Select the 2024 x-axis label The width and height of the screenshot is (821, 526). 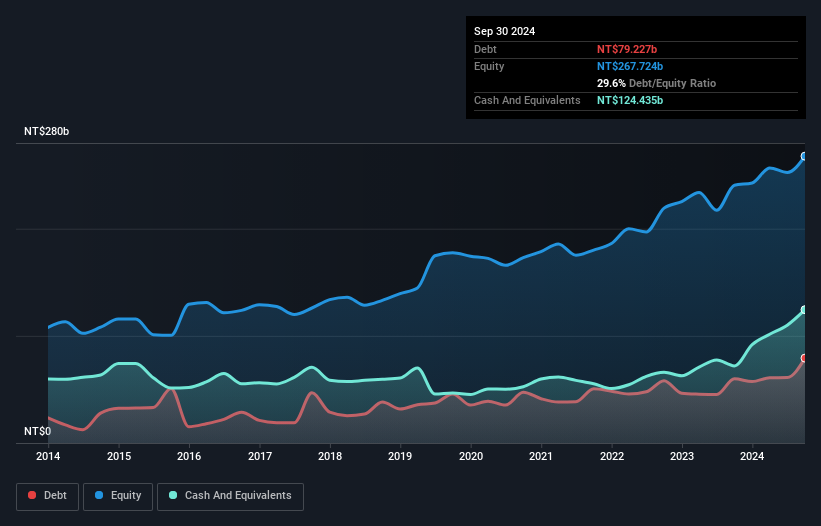[752, 456]
